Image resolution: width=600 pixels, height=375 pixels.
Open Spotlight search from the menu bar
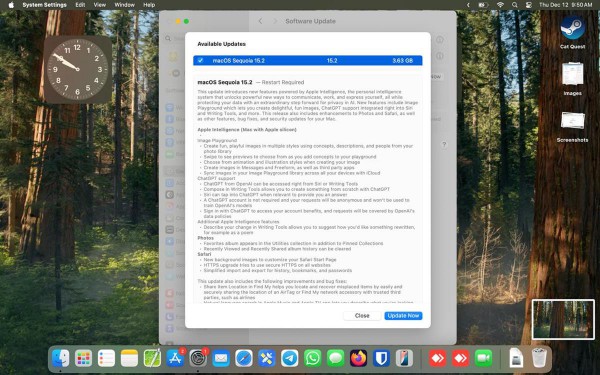click(x=515, y=5)
